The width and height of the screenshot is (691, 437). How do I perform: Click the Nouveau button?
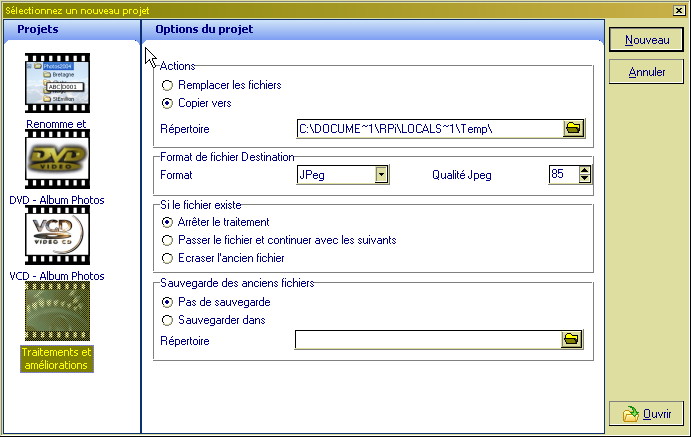point(647,40)
